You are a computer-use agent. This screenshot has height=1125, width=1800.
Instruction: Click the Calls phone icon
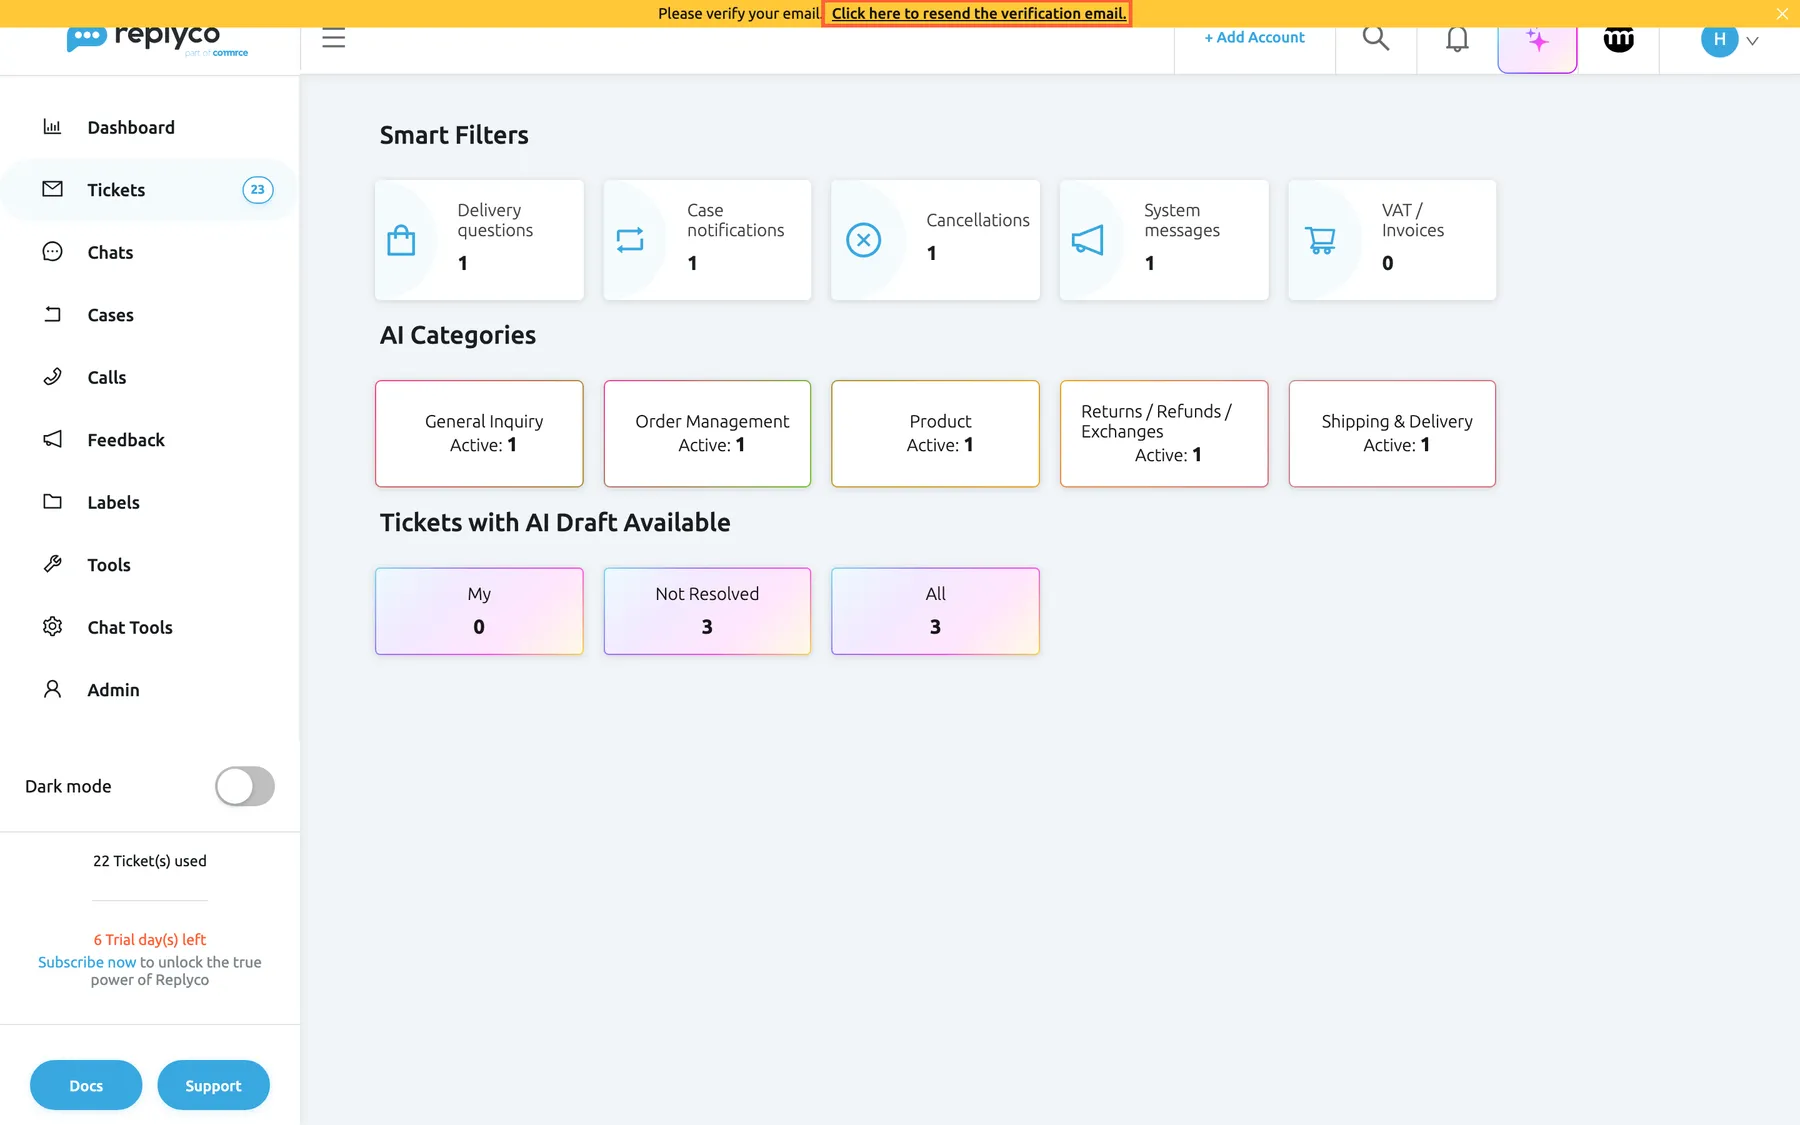pyautogui.click(x=52, y=377)
